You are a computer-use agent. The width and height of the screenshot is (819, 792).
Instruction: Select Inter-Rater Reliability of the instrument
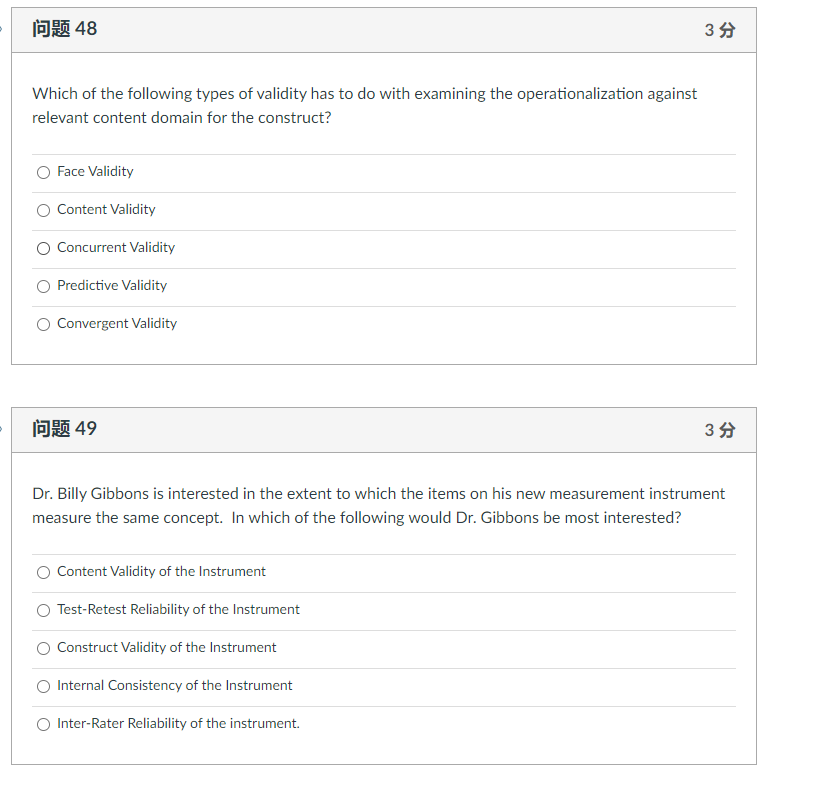pos(43,724)
